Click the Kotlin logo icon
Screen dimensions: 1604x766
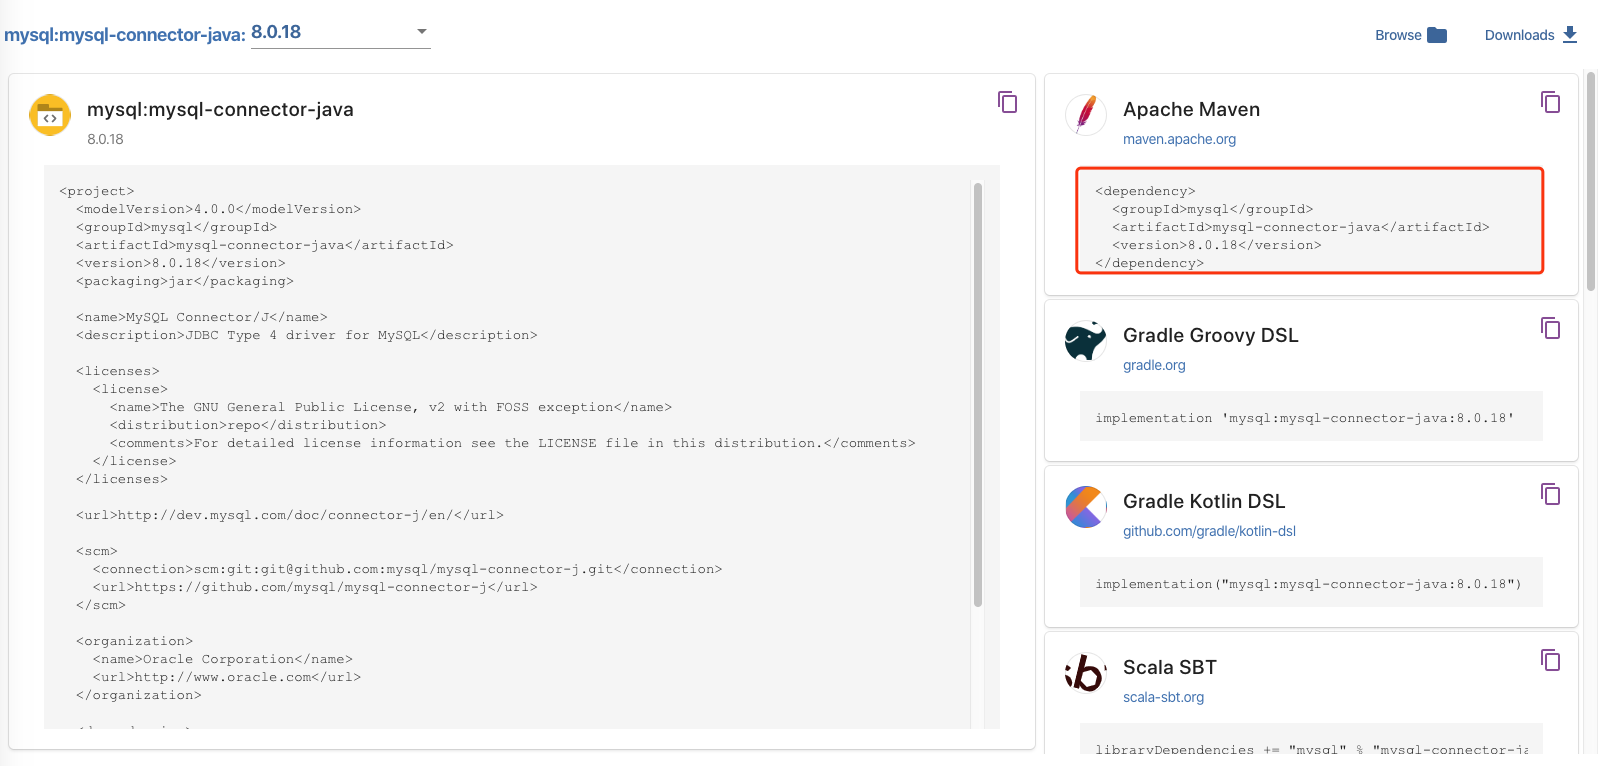[x=1086, y=507]
